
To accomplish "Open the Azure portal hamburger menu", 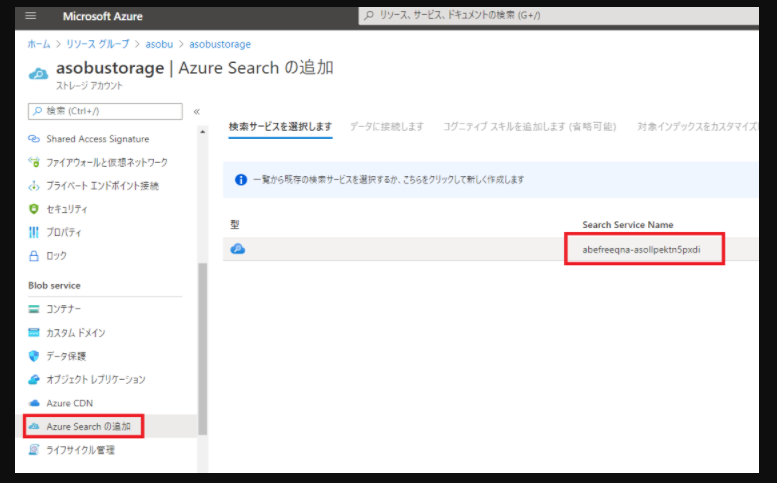I will (x=31, y=16).
